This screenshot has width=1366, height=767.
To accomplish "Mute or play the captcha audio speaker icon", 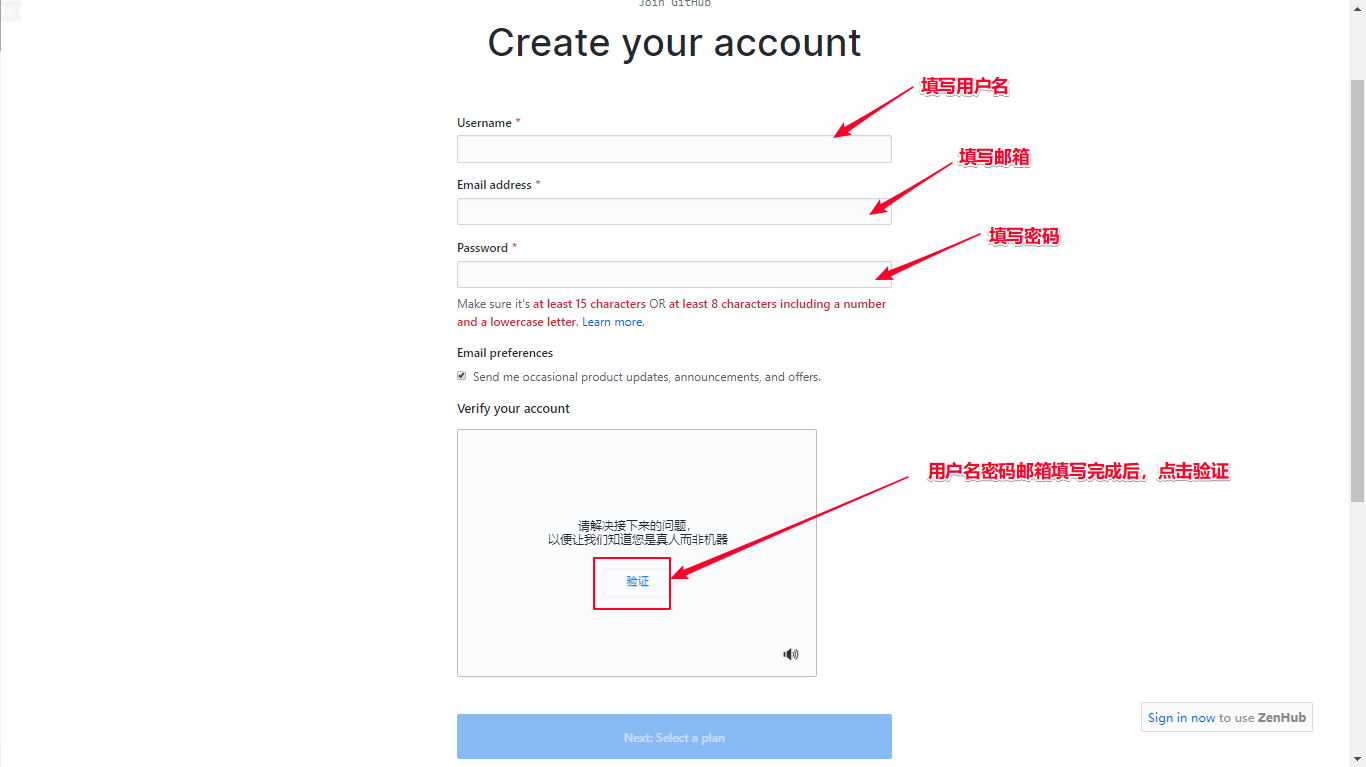I will [791, 654].
